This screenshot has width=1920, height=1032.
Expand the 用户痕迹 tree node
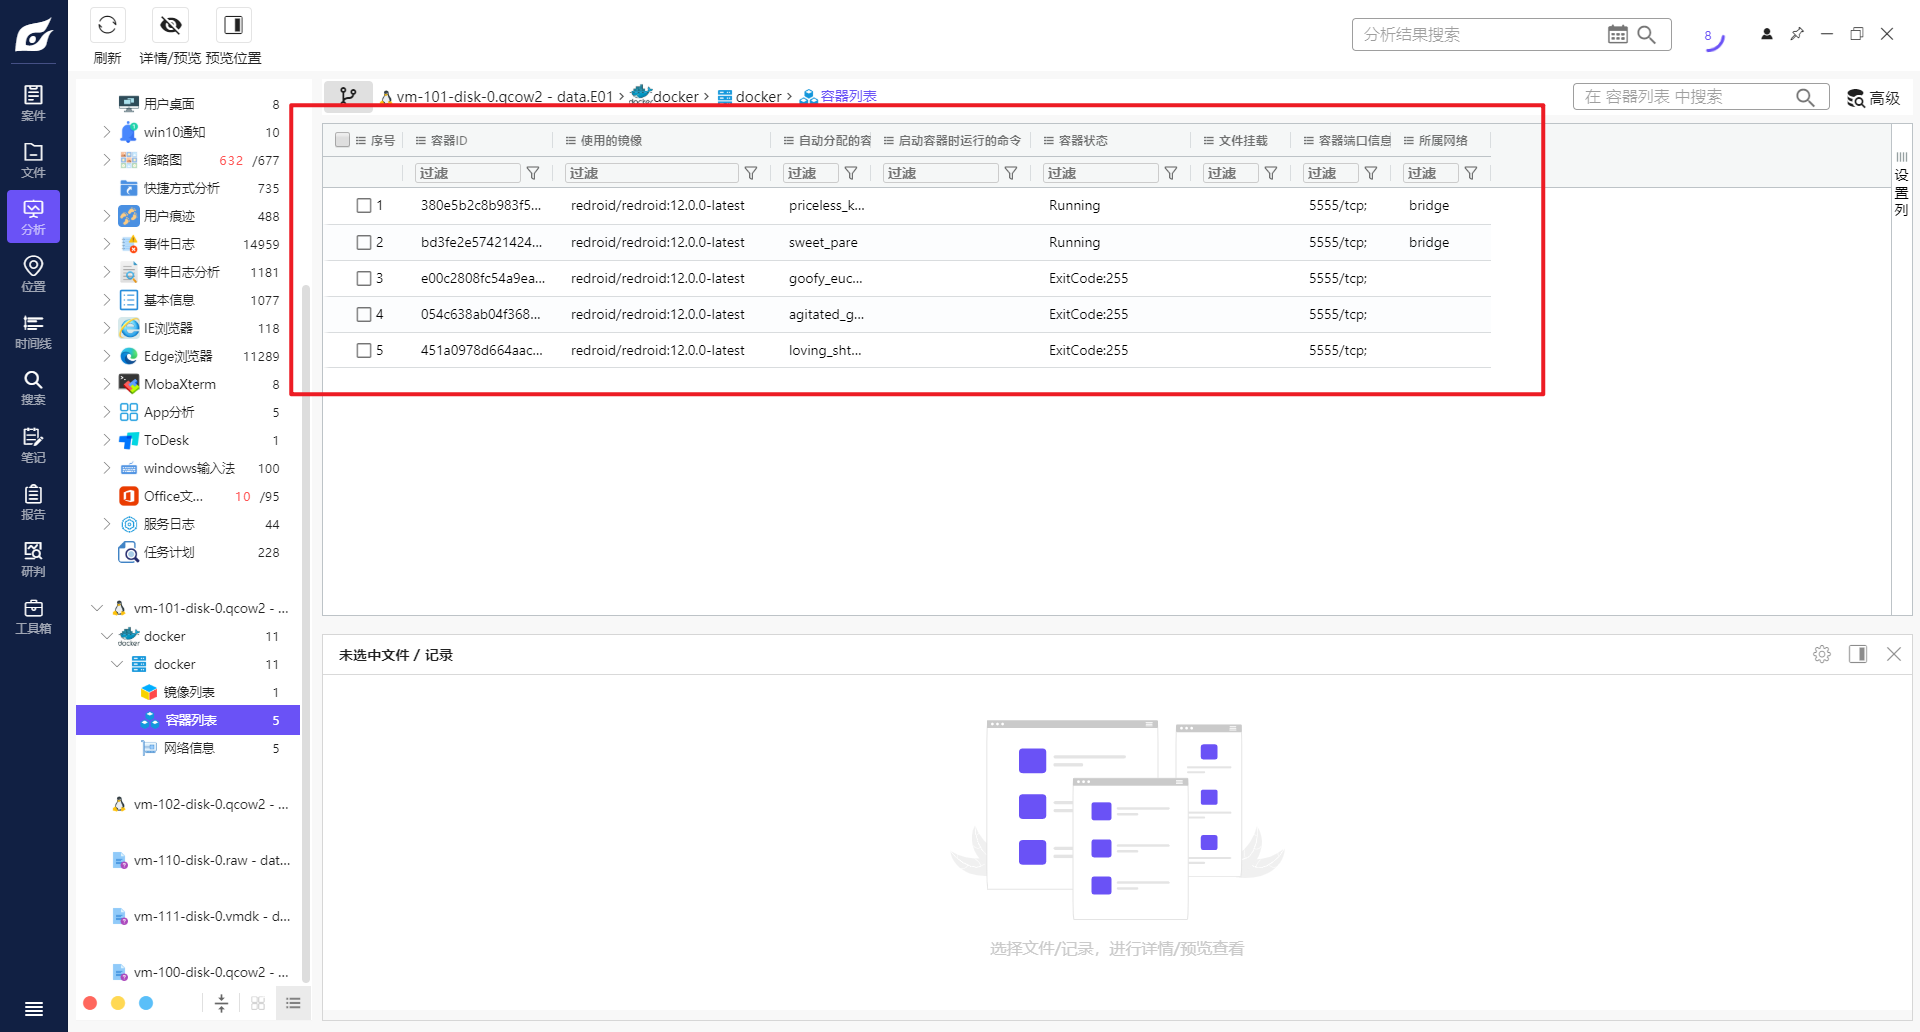click(107, 216)
